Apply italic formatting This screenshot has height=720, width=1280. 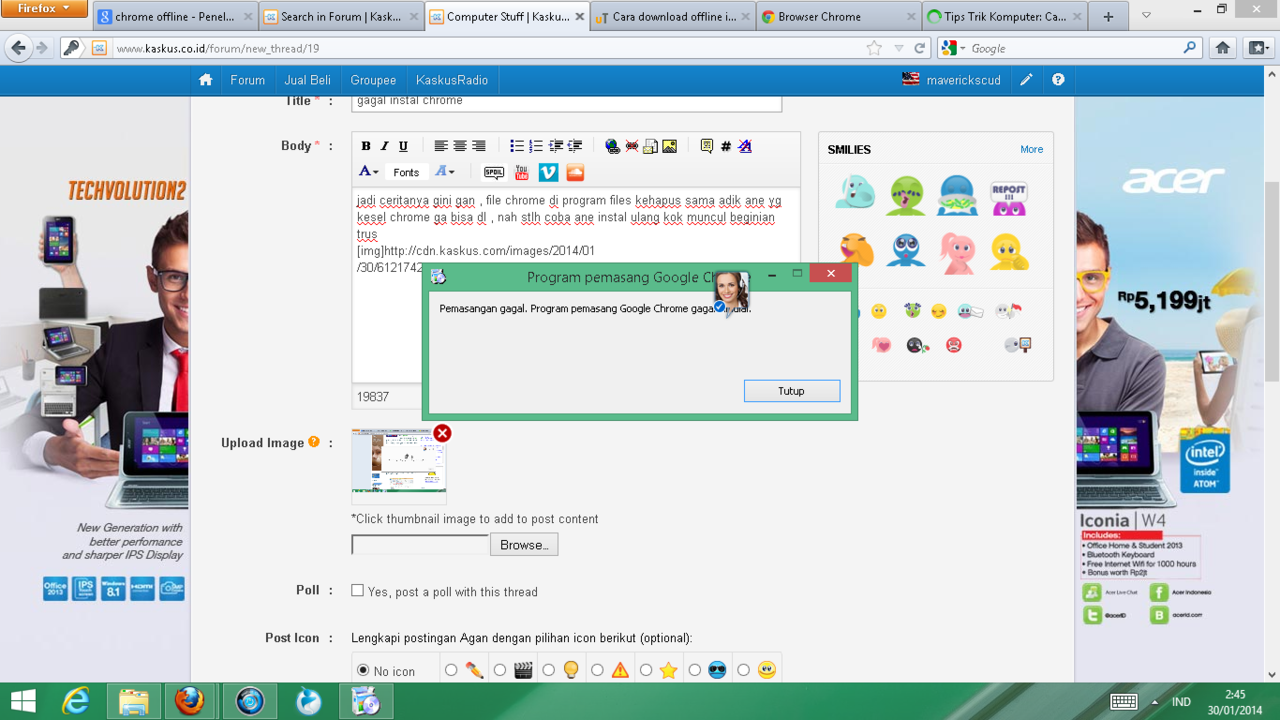coord(384,145)
